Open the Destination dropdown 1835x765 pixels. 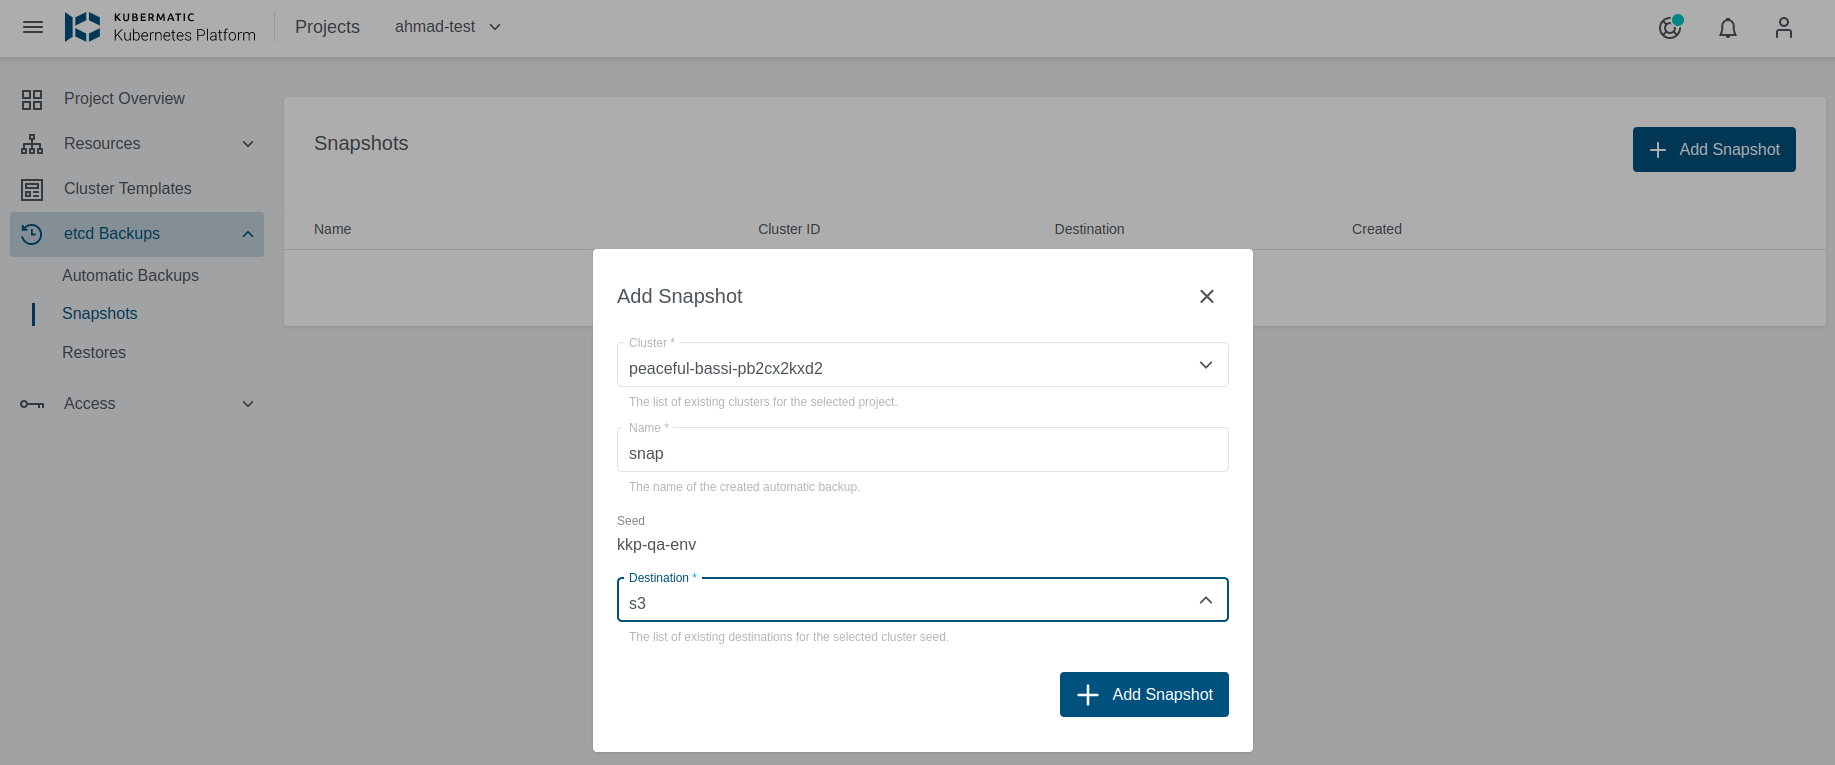tap(921, 601)
